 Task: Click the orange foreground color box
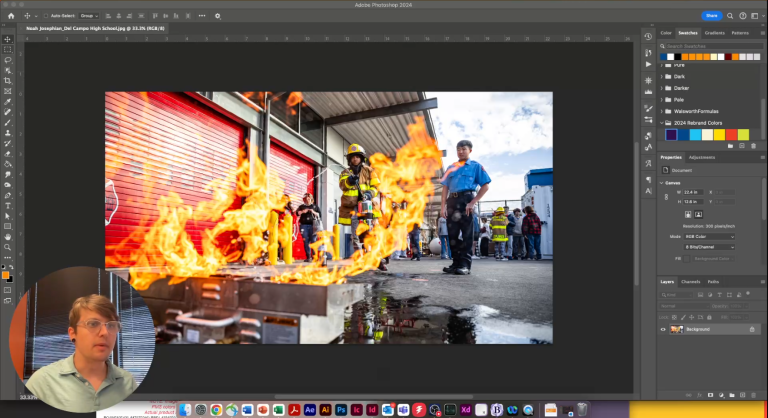click(x=5, y=275)
